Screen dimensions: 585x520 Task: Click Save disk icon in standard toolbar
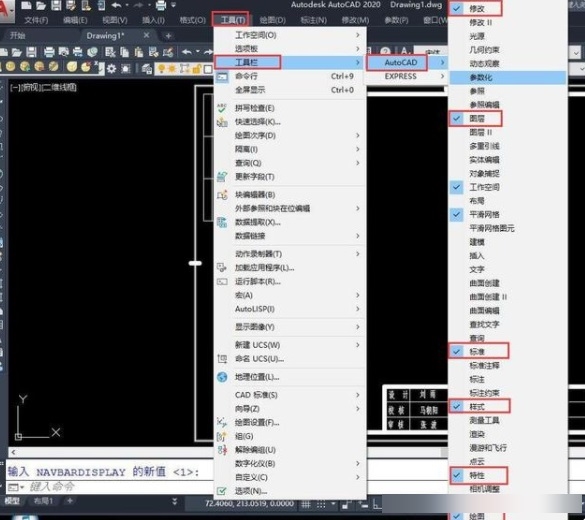click(x=31, y=52)
